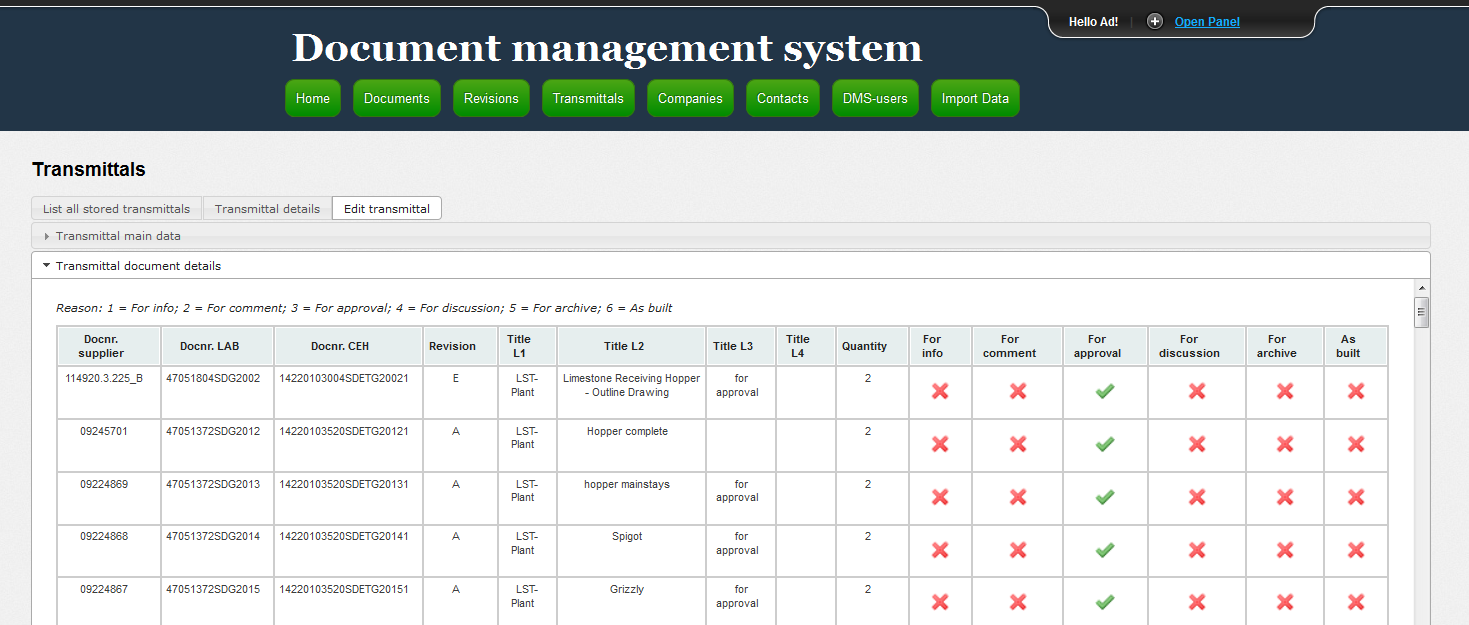Click the plus icon beside Open Panel
Image resolution: width=1469 pixels, height=625 pixels.
(1154, 21)
